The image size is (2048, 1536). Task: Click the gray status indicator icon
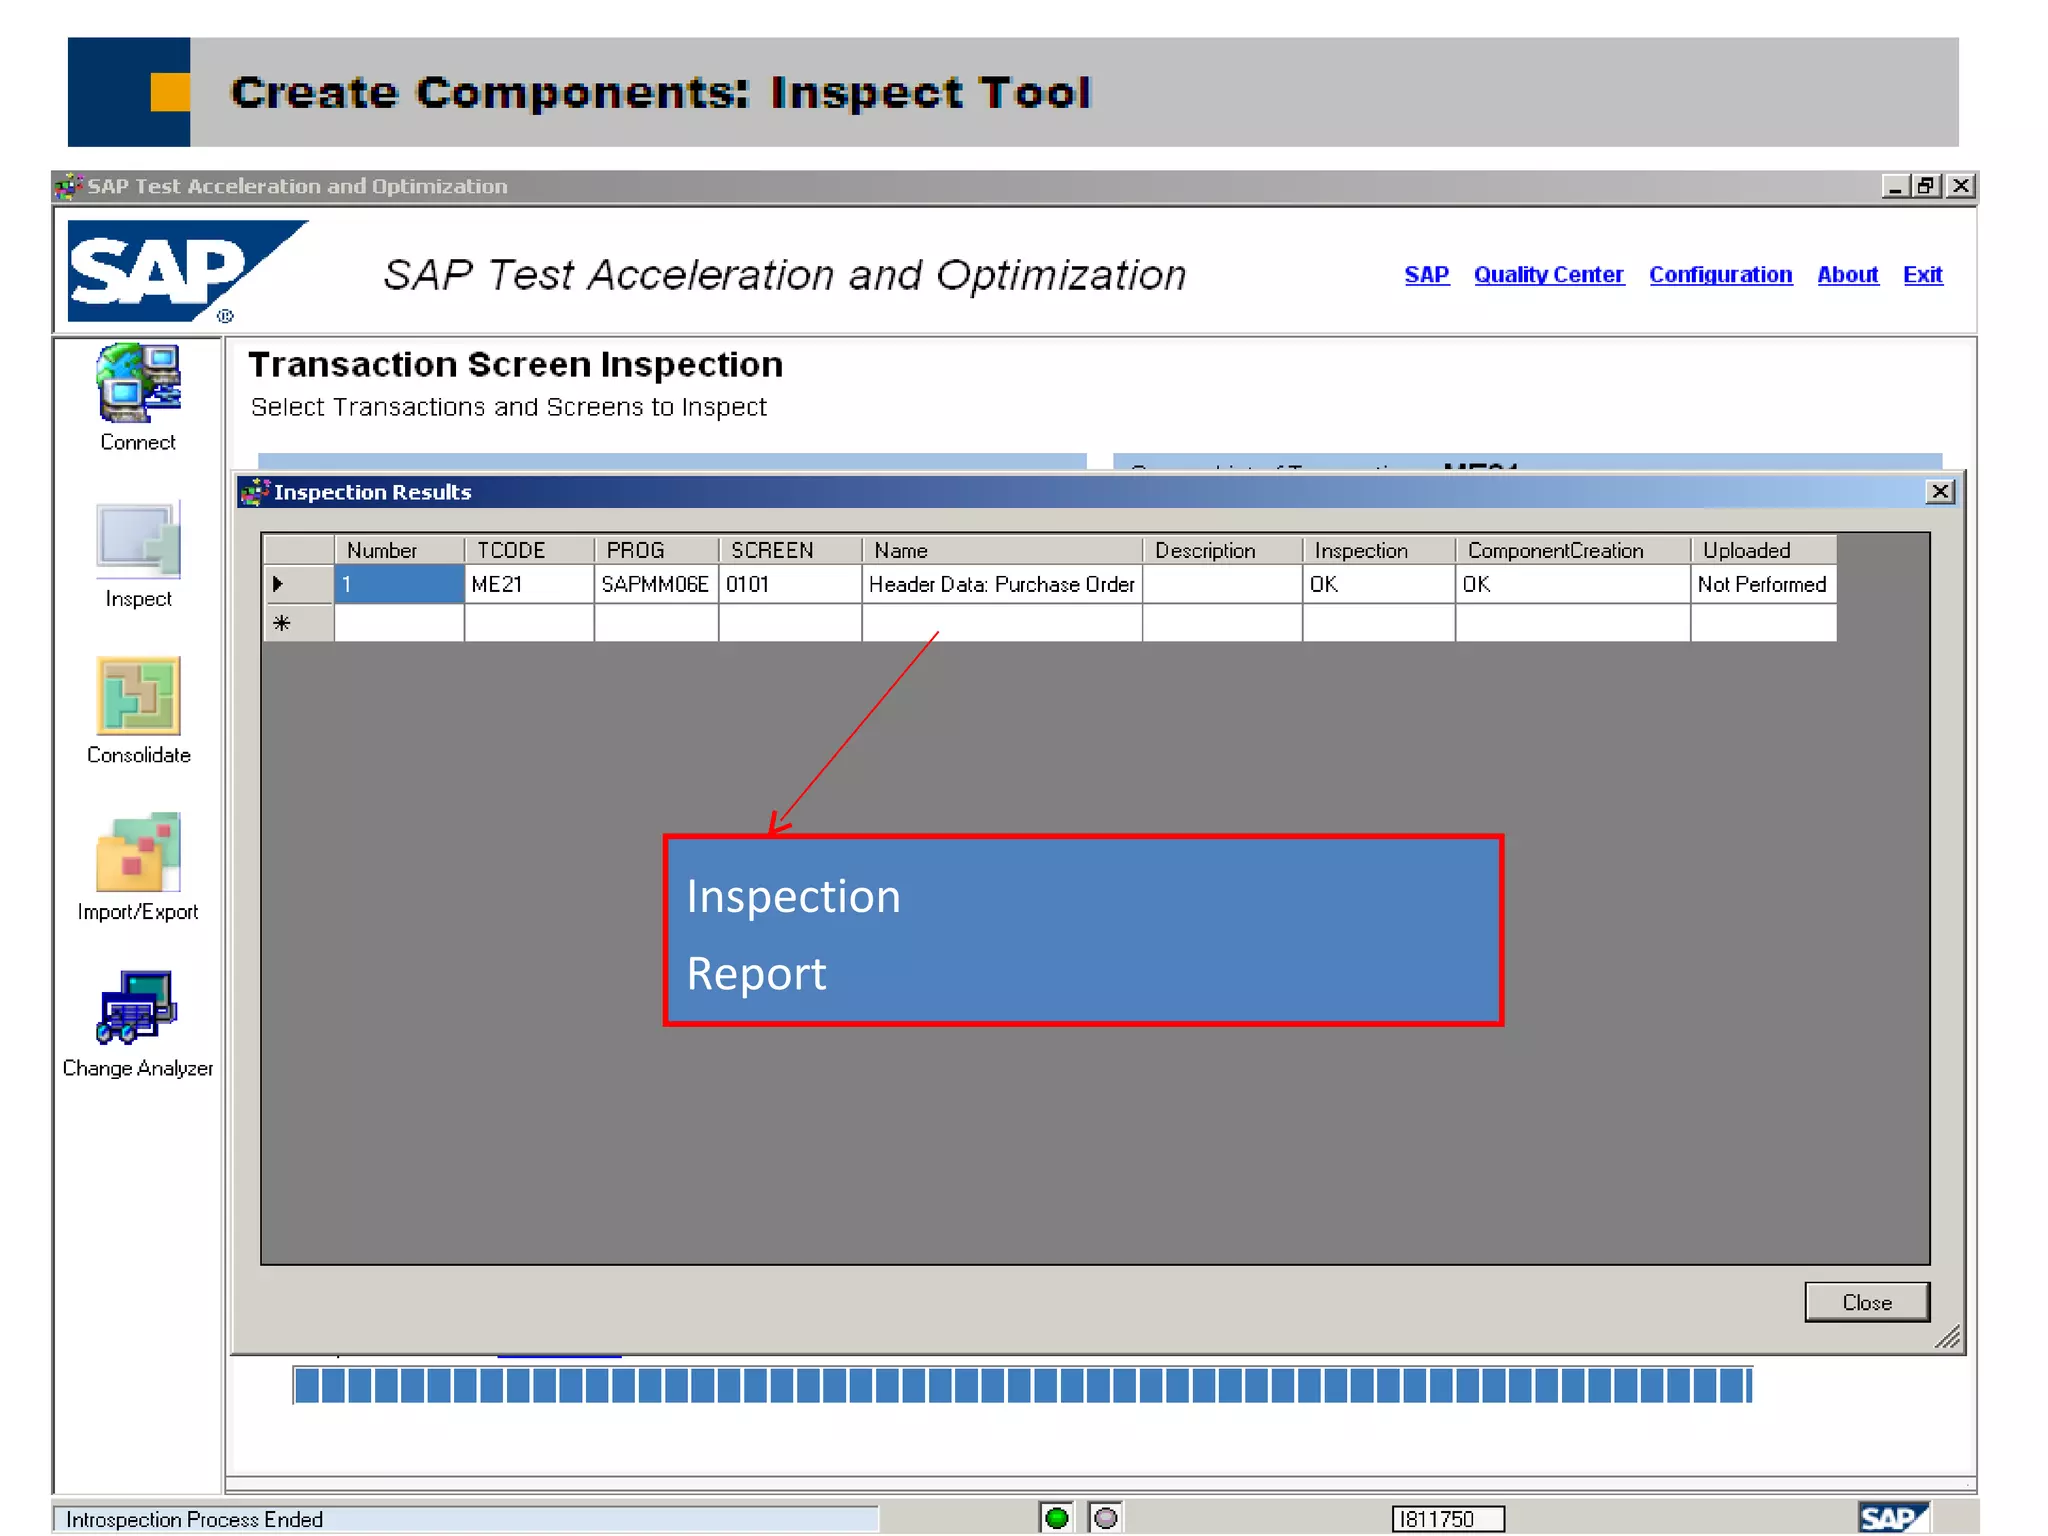(1105, 1518)
